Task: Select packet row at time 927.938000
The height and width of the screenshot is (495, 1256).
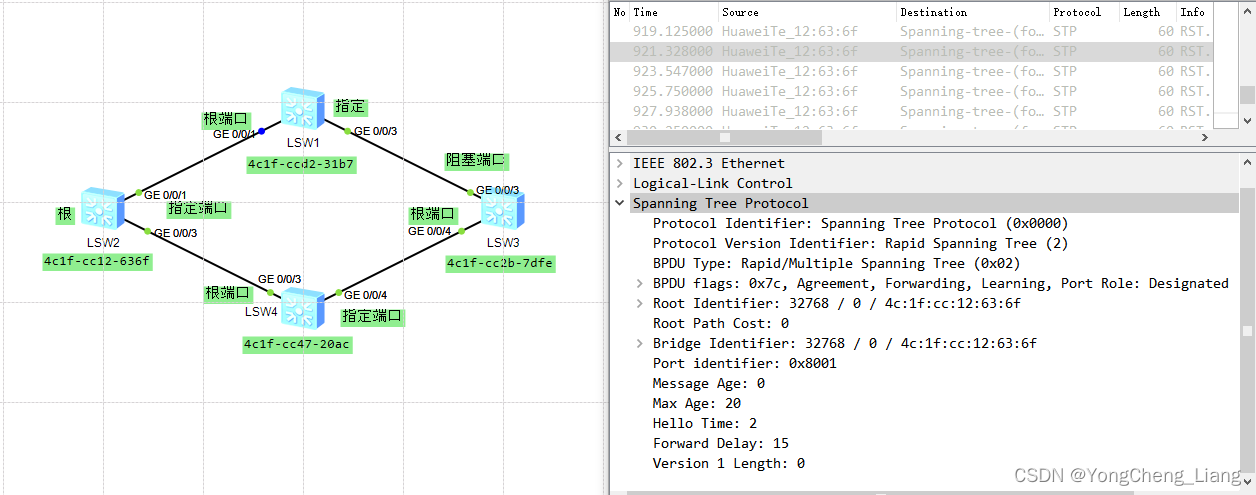Action: pos(911,111)
